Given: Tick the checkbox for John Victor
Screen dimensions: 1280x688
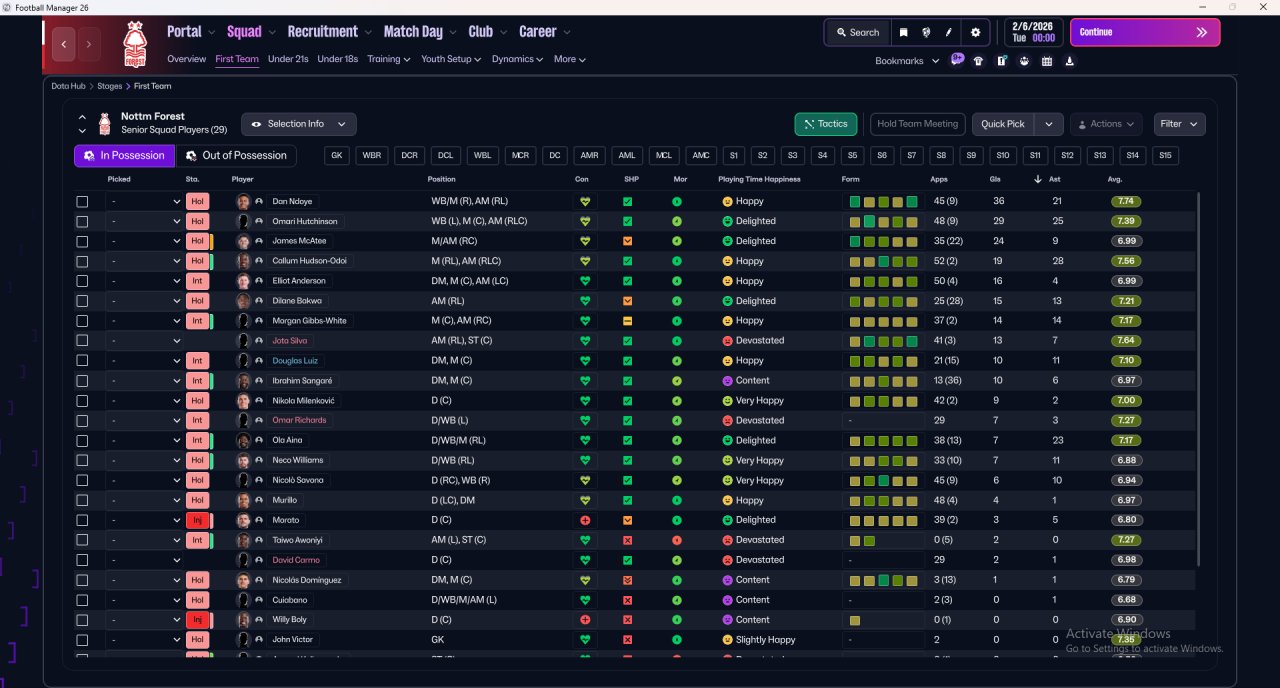Looking at the screenshot, I should pos(82,640).
